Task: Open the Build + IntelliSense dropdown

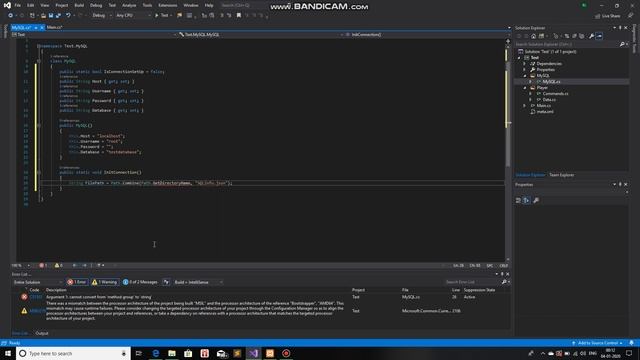Action: [x=198, y=282]
